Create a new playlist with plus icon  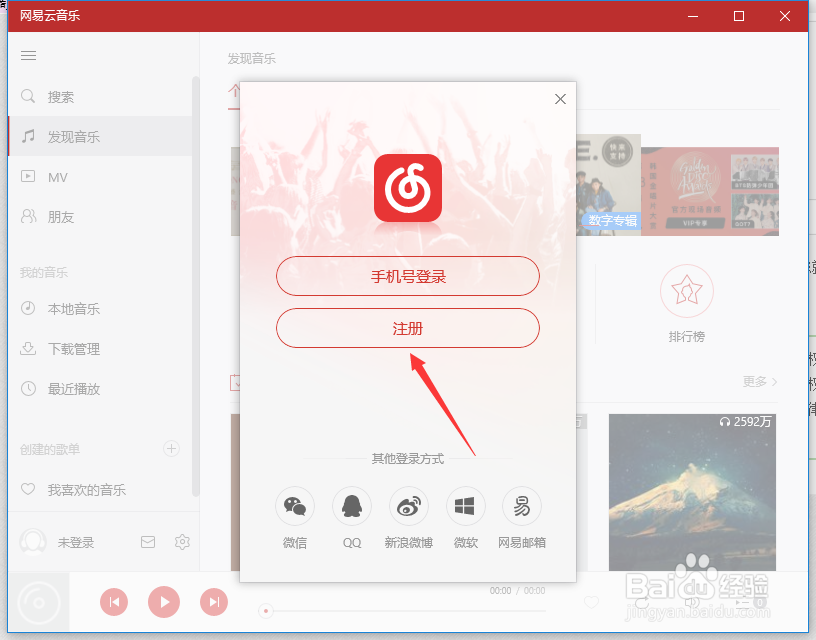tap(171, 448)
